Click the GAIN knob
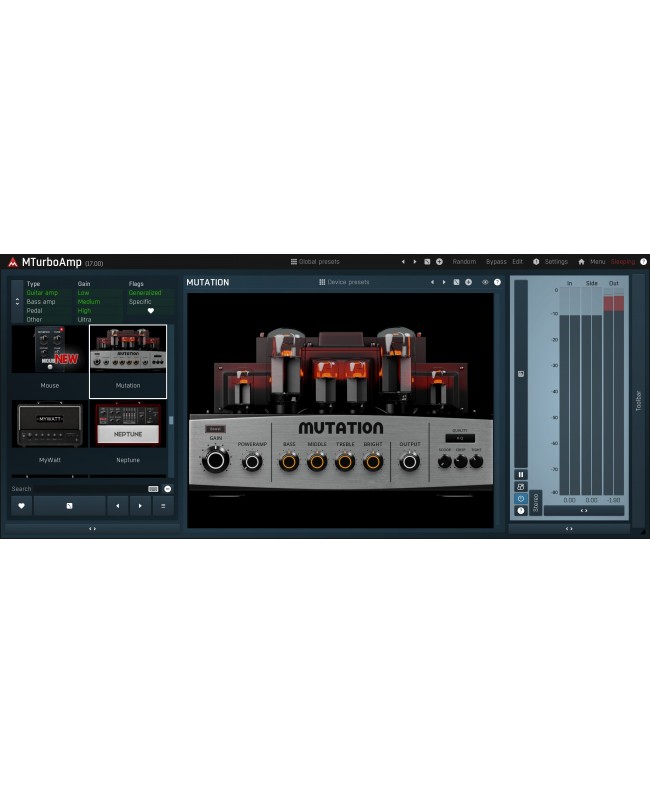 pyautogui.click(x=216, y=460)
